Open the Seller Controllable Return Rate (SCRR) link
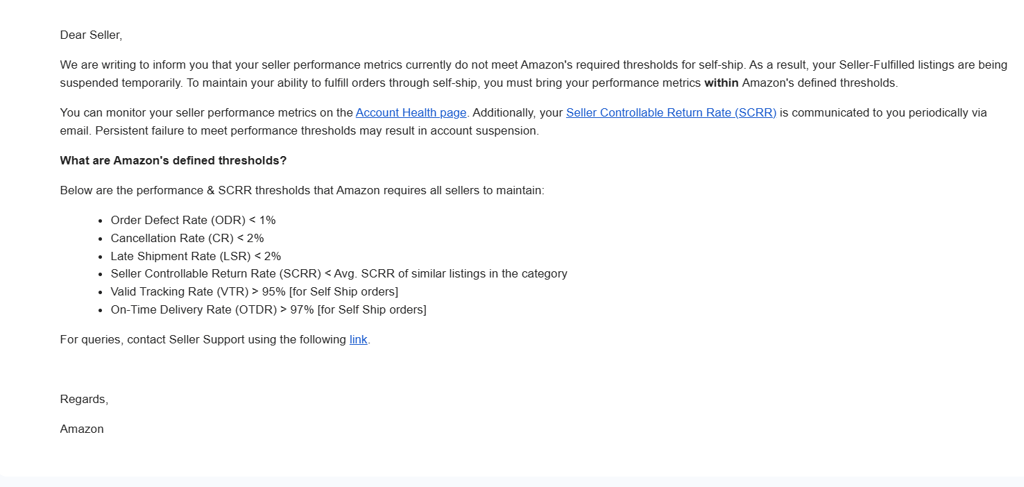Viewport: 1024px width, 487px height. coord(670,113)
